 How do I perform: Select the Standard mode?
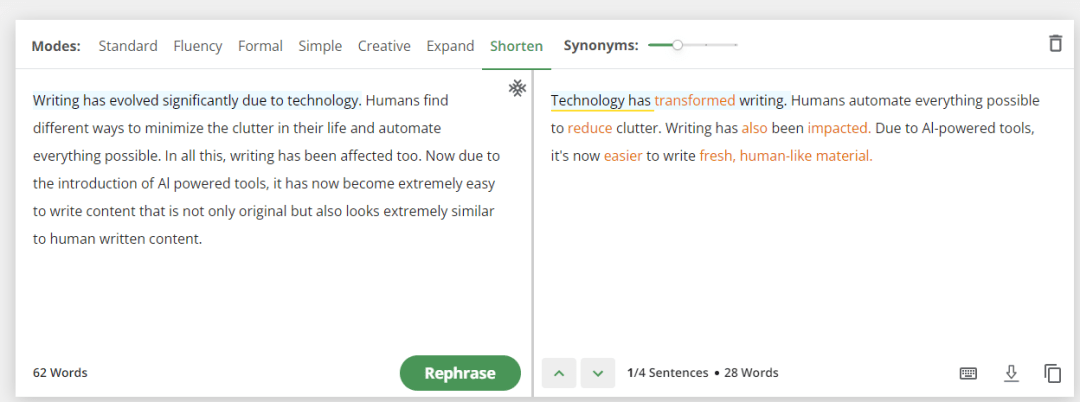point(128,46)
